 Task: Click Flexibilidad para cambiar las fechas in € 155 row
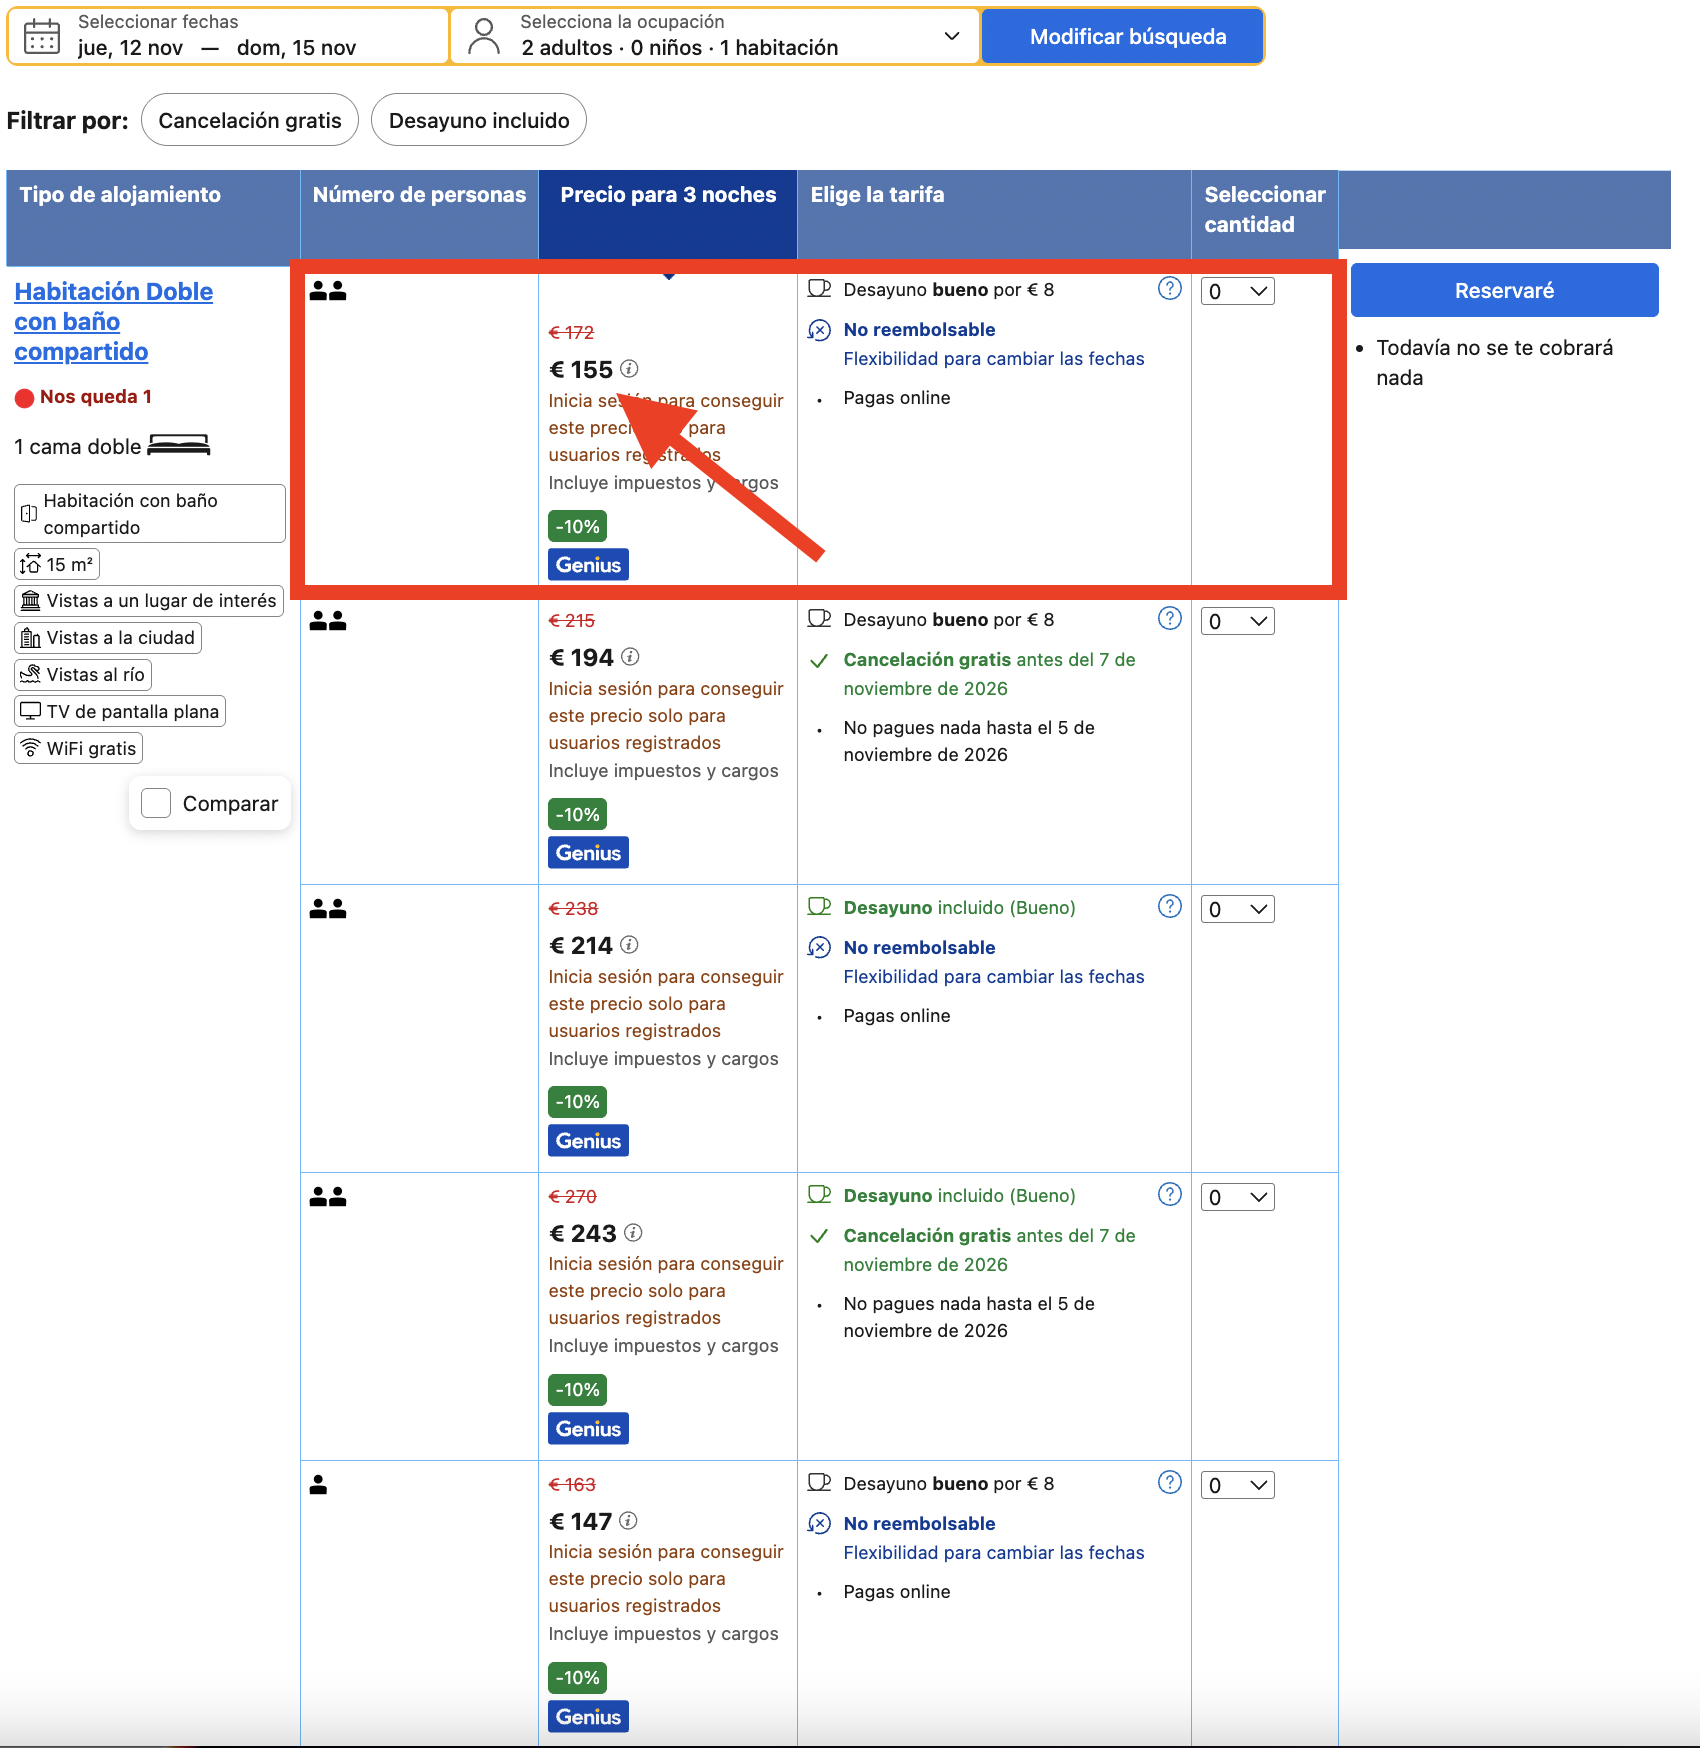point(994,359)
